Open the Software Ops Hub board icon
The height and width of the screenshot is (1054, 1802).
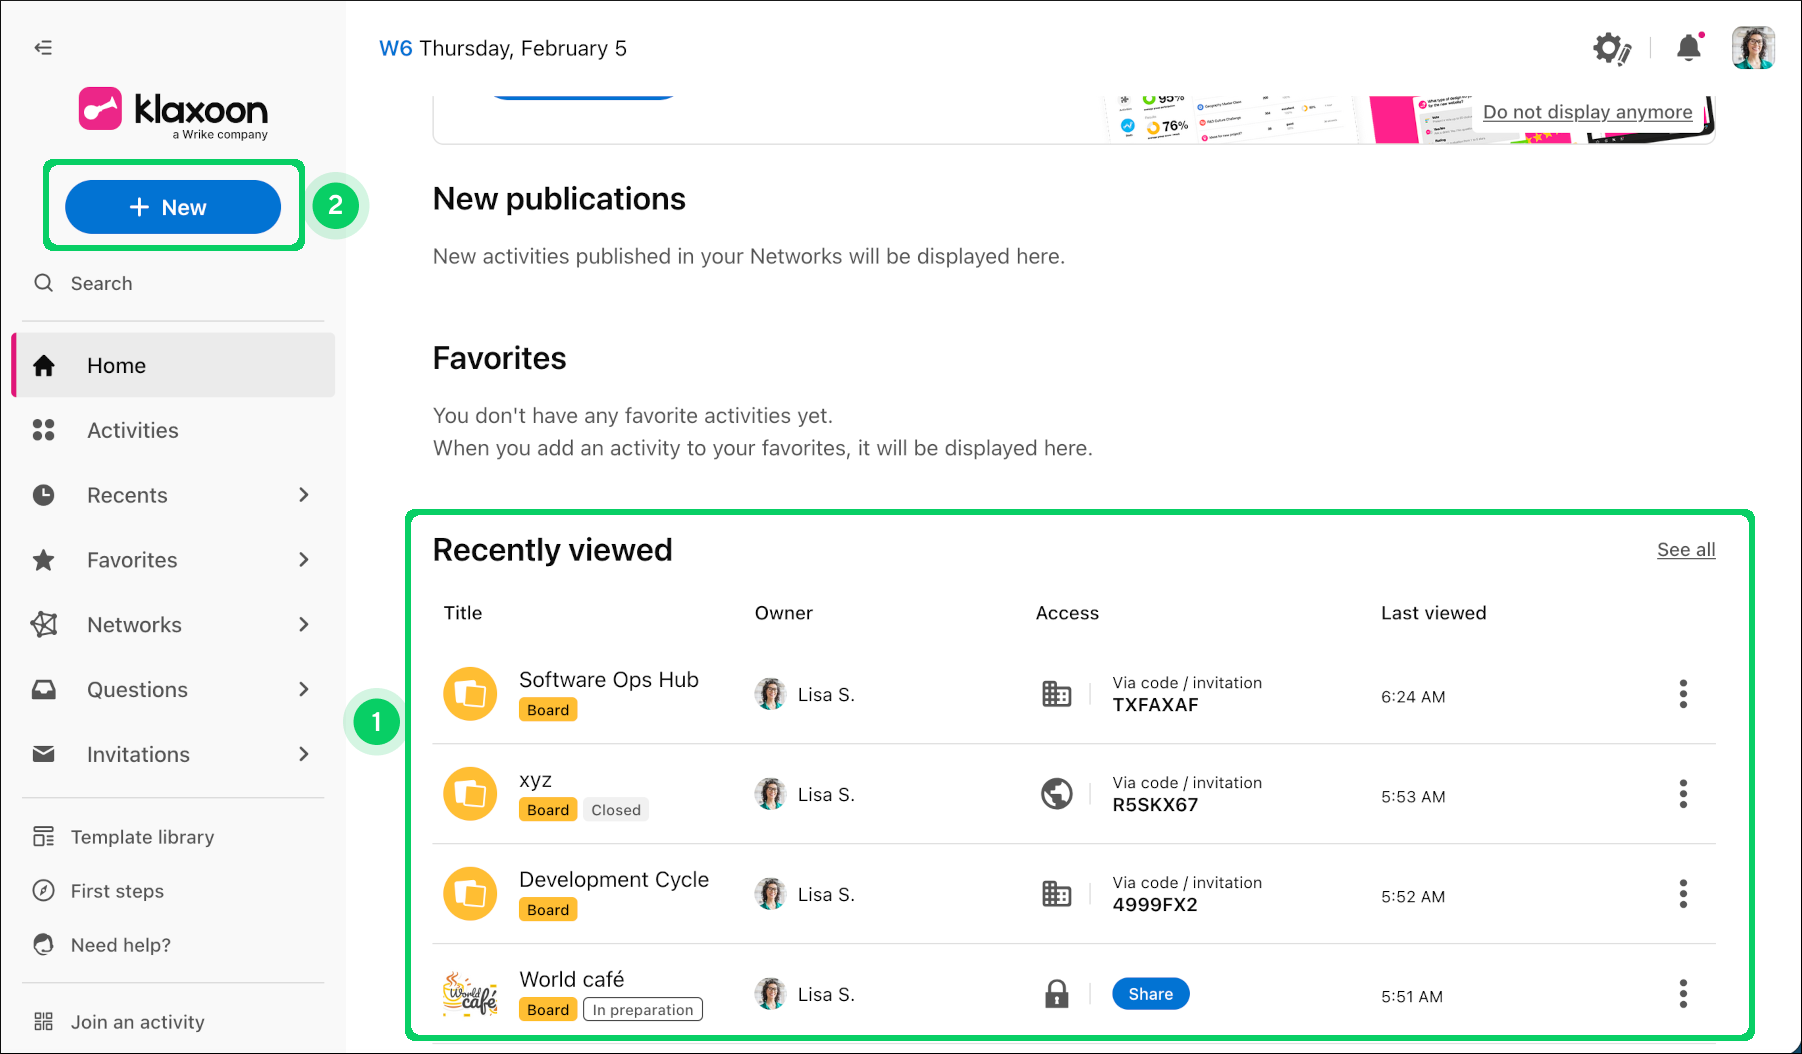tap(470, 694)
